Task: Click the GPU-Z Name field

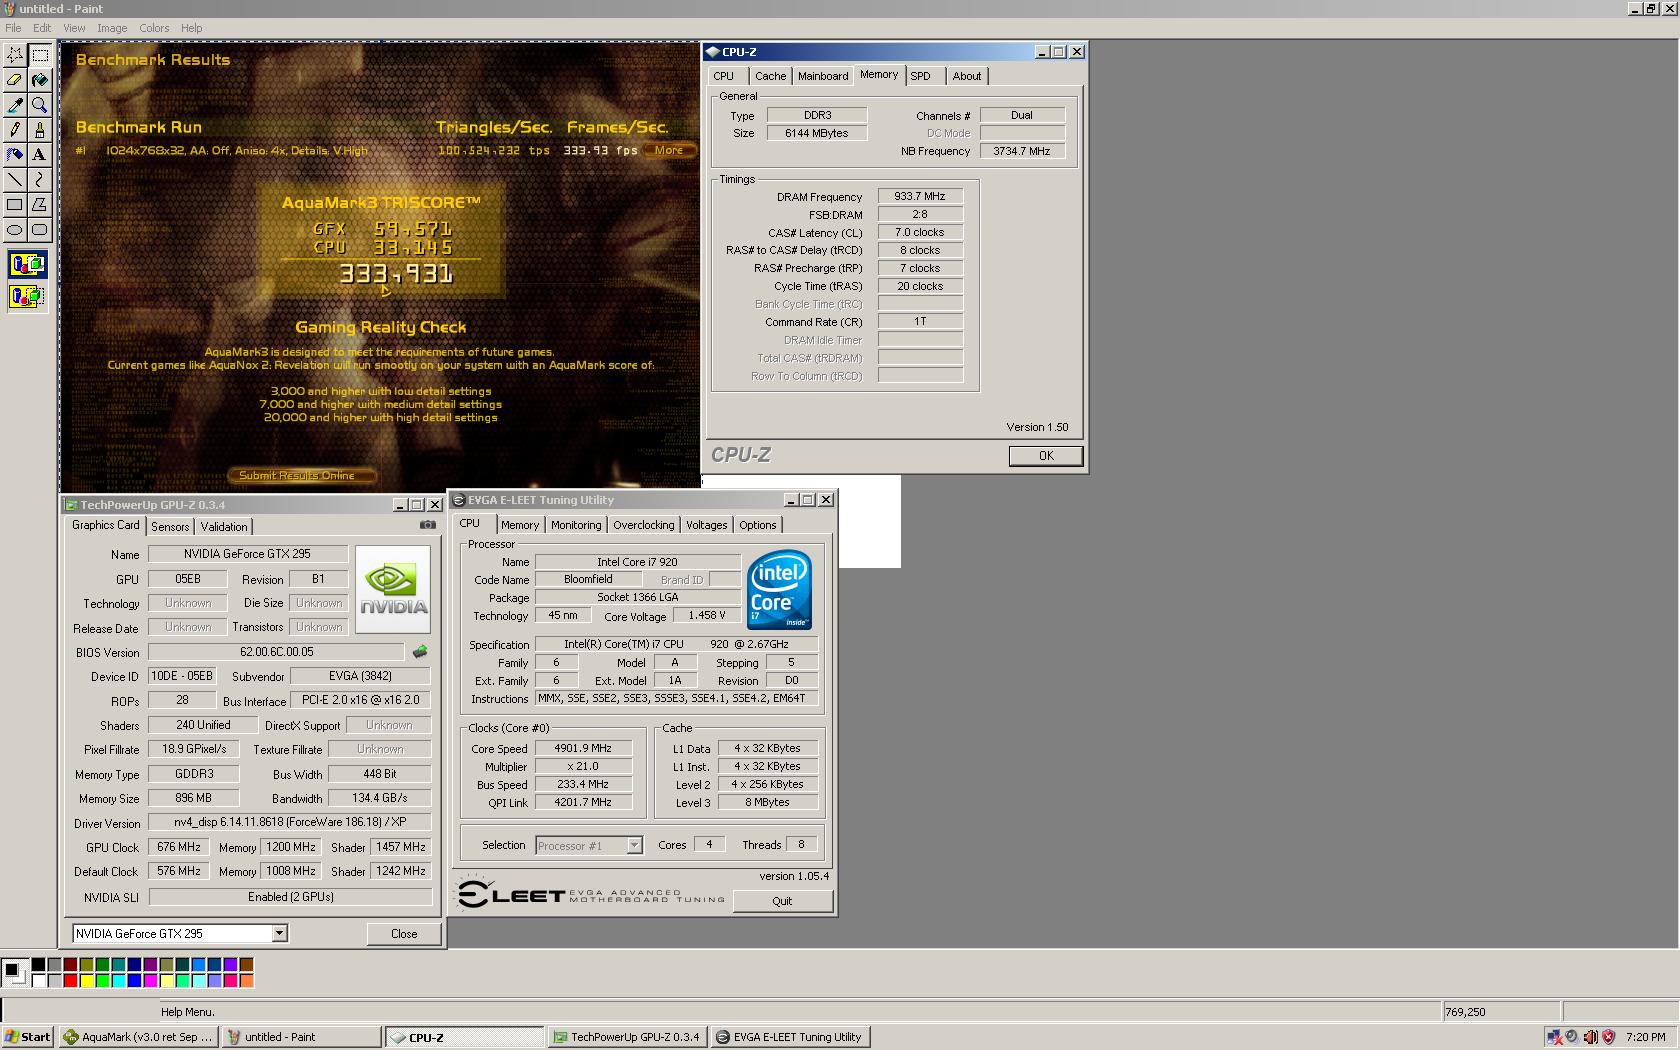Action: coord(248,554)
